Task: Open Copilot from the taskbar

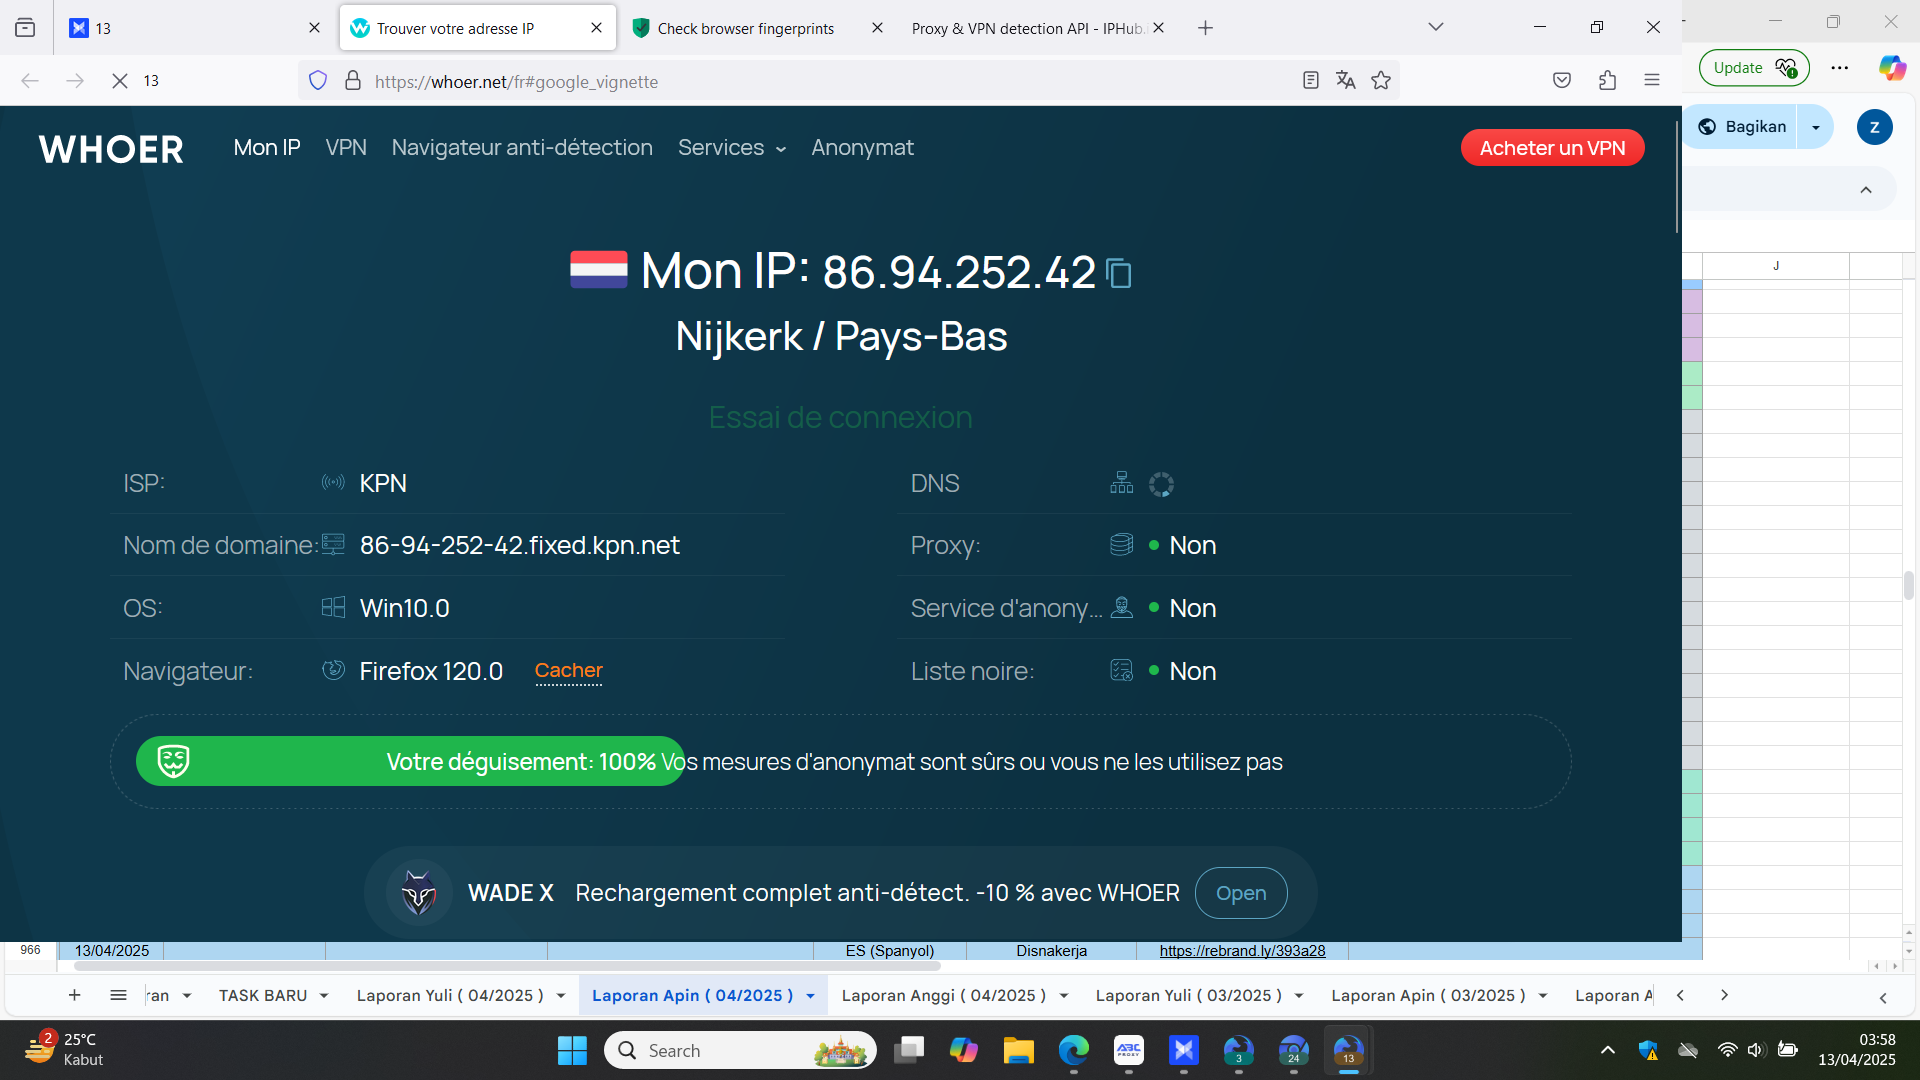Action: [964, 1051]
